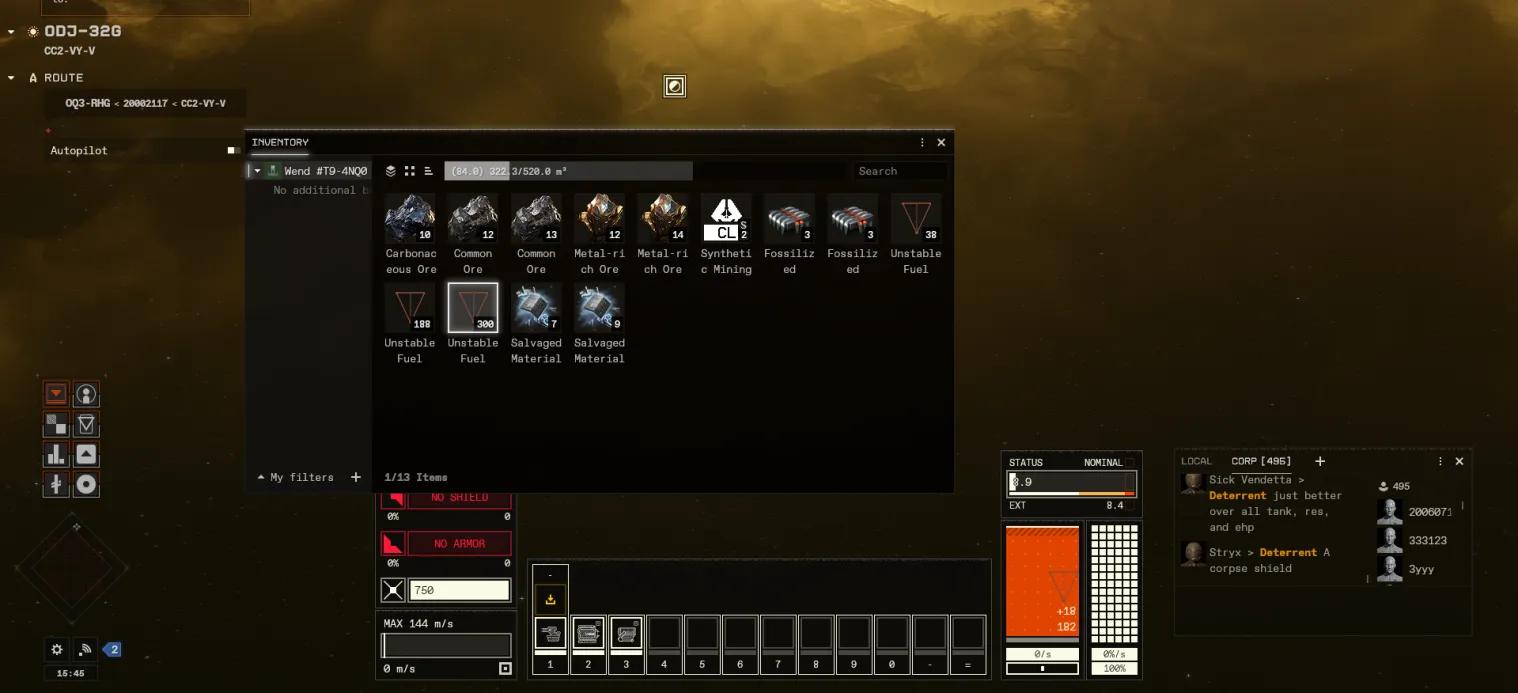Switch to the CORP chat tab
Screen dimensions: 1518x693
[1260, 461]
